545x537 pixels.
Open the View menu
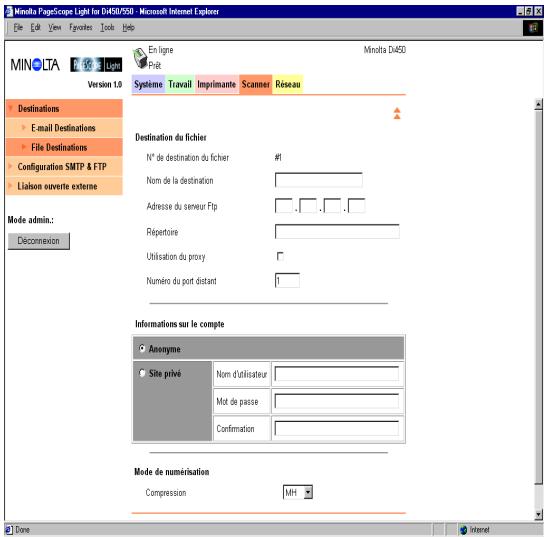pos(55,27)
